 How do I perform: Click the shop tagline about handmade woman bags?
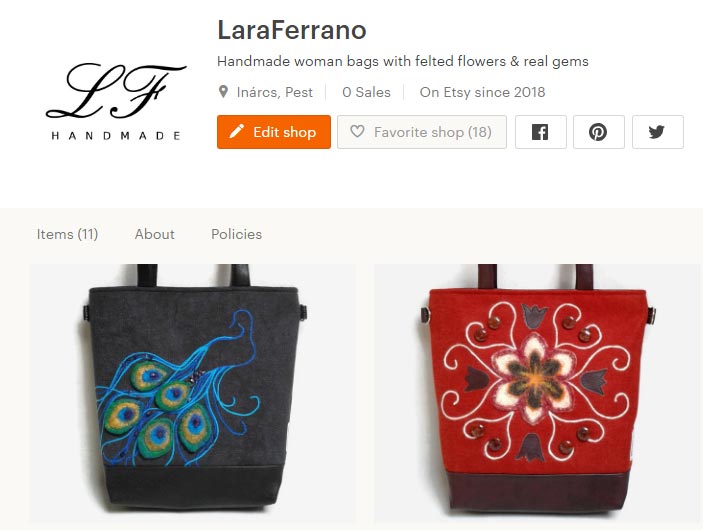pyautogui.click(x=403, y=61)
